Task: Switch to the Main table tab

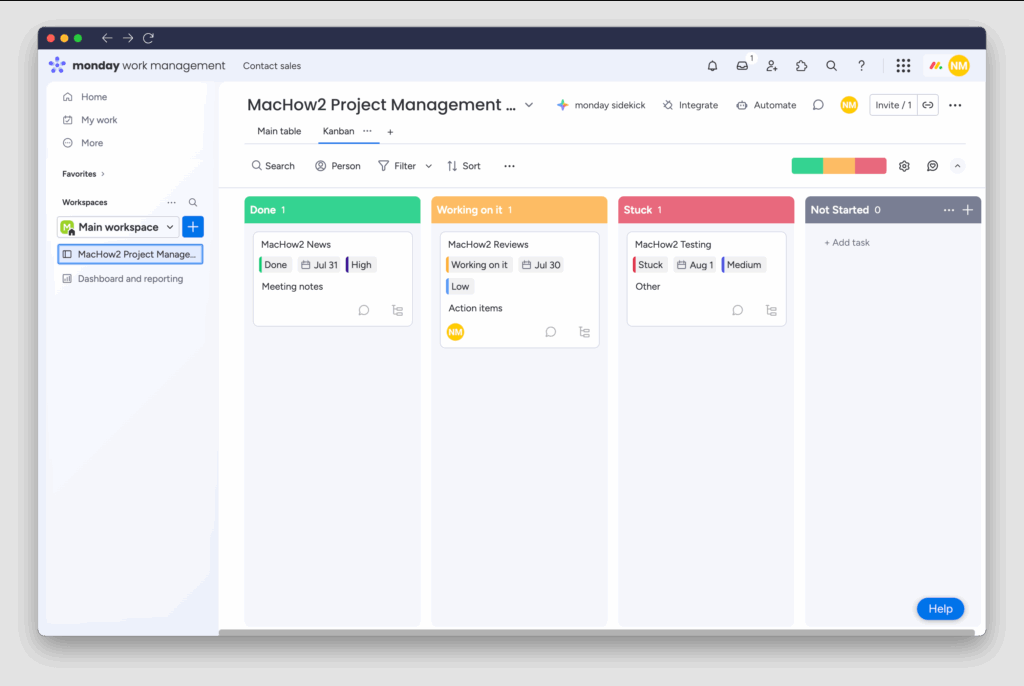Action: coord(279,131)
